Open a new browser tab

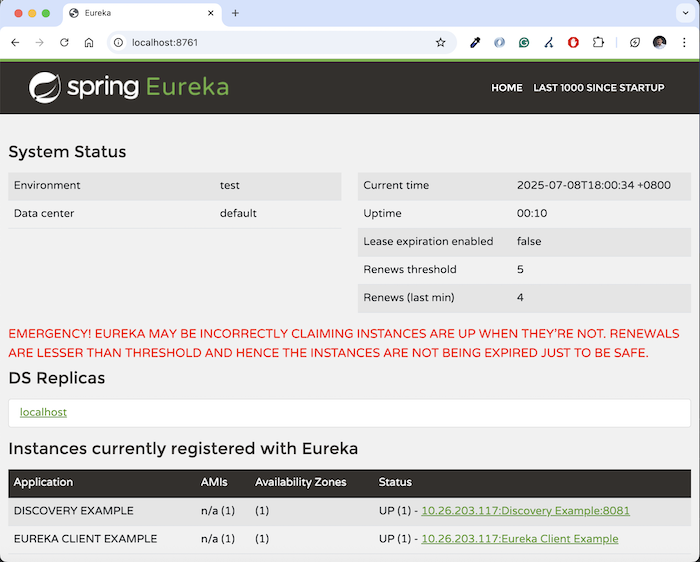(235, 13)
